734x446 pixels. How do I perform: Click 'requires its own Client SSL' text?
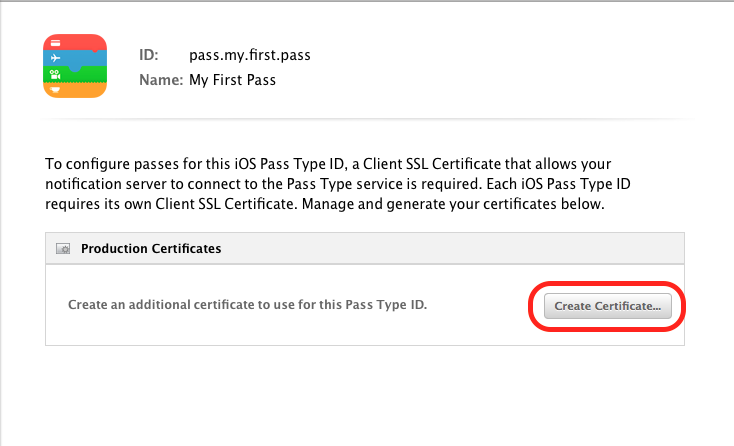(133, 205)
